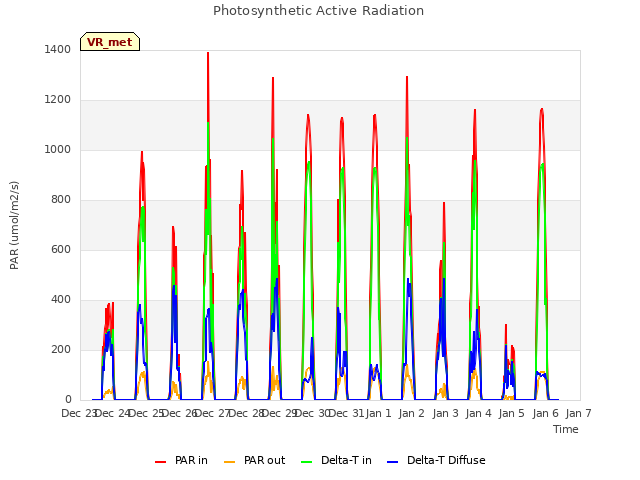
Task: Click the 400 y-axis tick label
Action: tap(61, 300)
